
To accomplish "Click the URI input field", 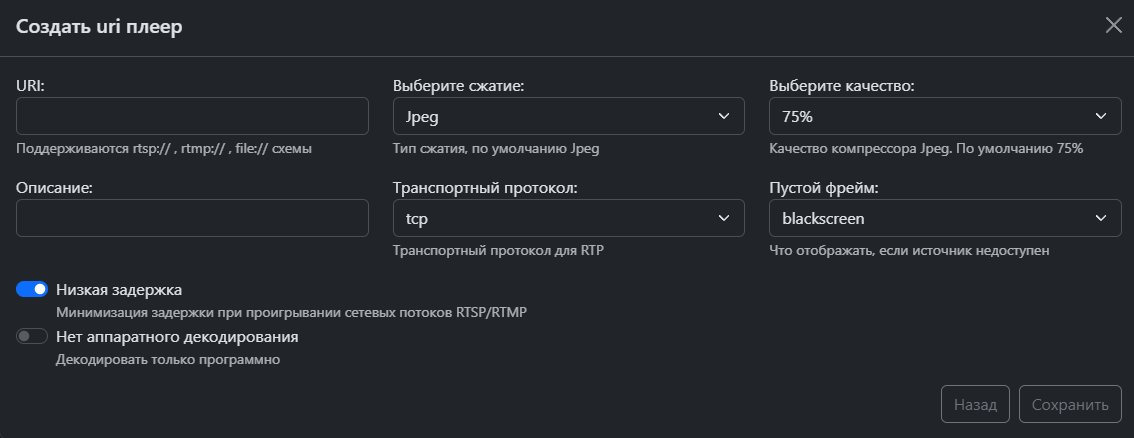I will [193, 116].
